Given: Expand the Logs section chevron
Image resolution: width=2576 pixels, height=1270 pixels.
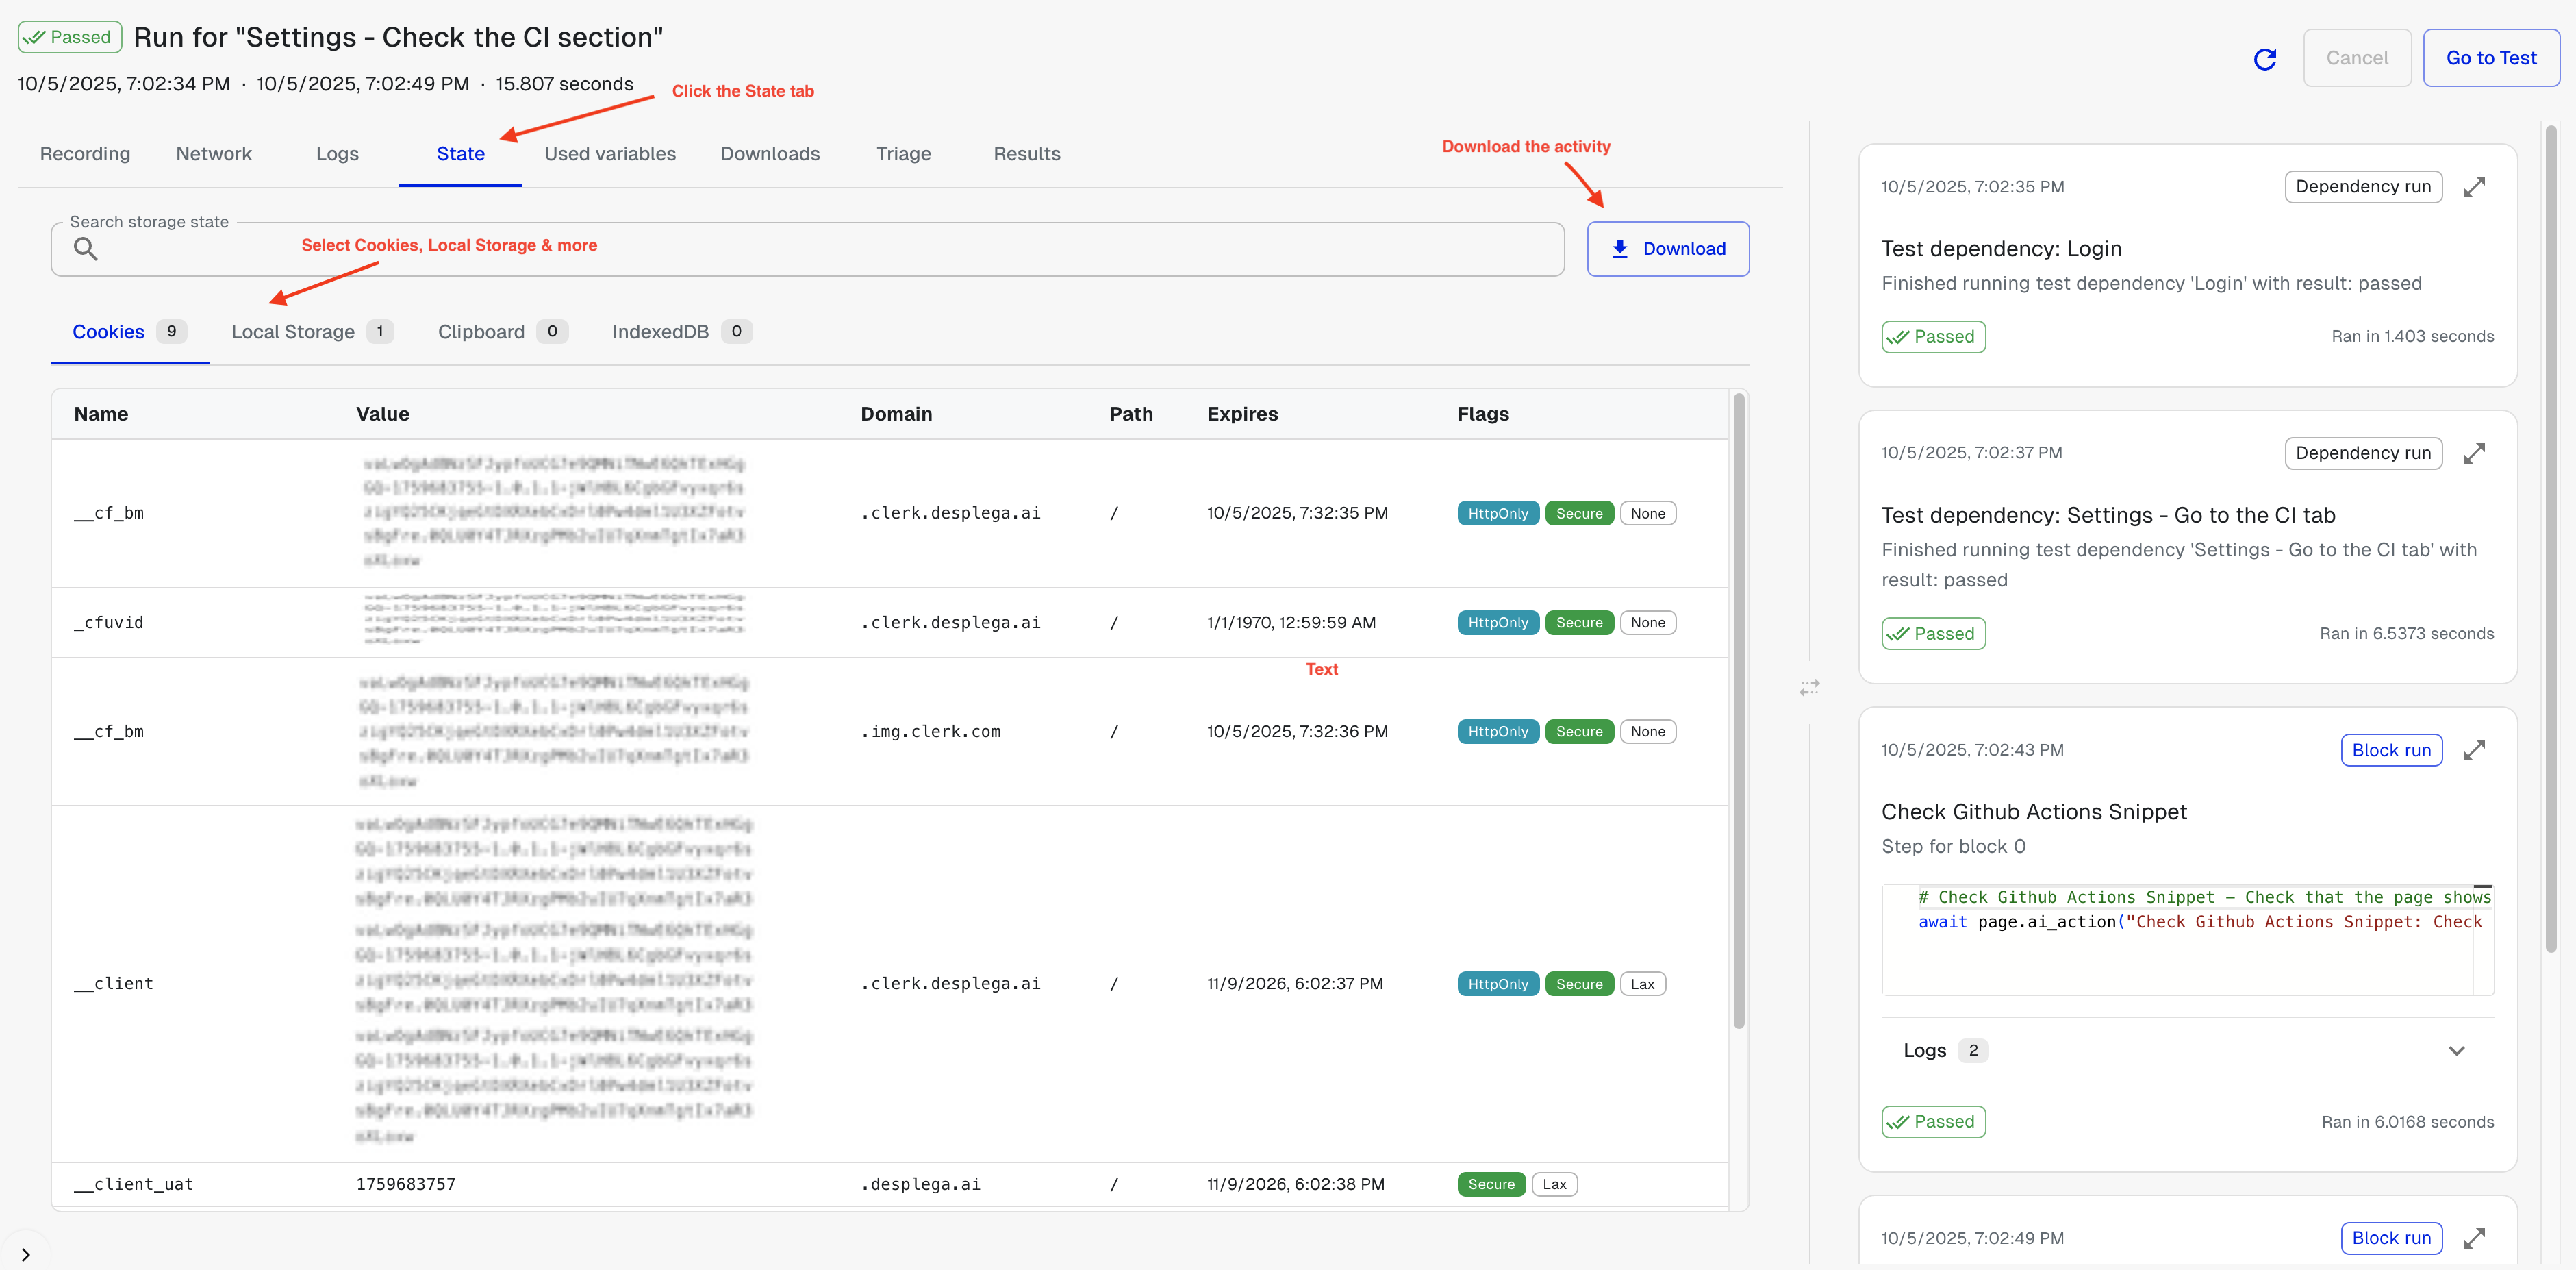Looking at the screenshot, I should coord(2456,1050).
